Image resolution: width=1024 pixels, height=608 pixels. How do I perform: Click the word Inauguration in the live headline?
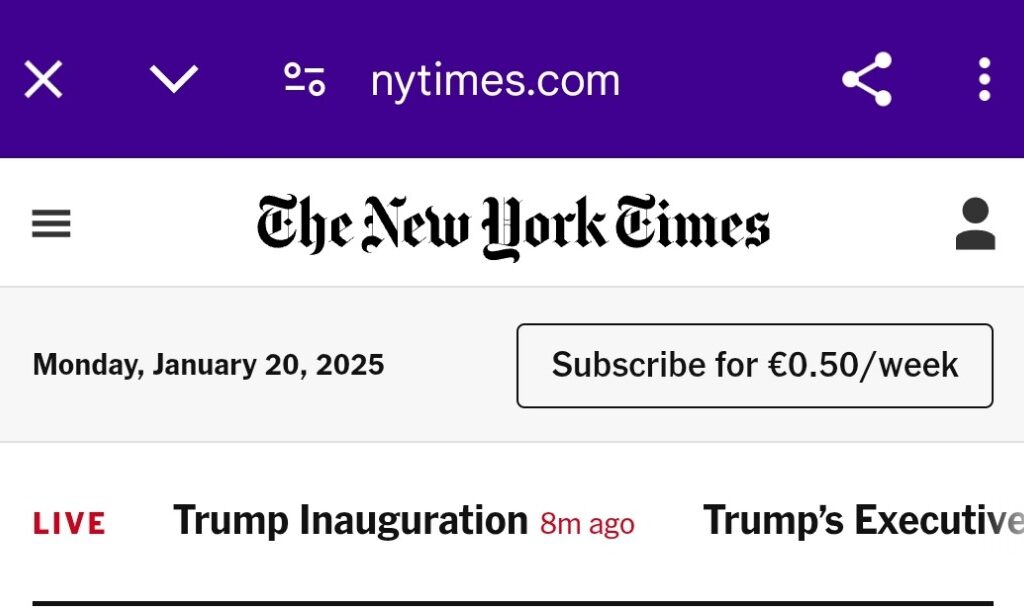tap(413, 520)
